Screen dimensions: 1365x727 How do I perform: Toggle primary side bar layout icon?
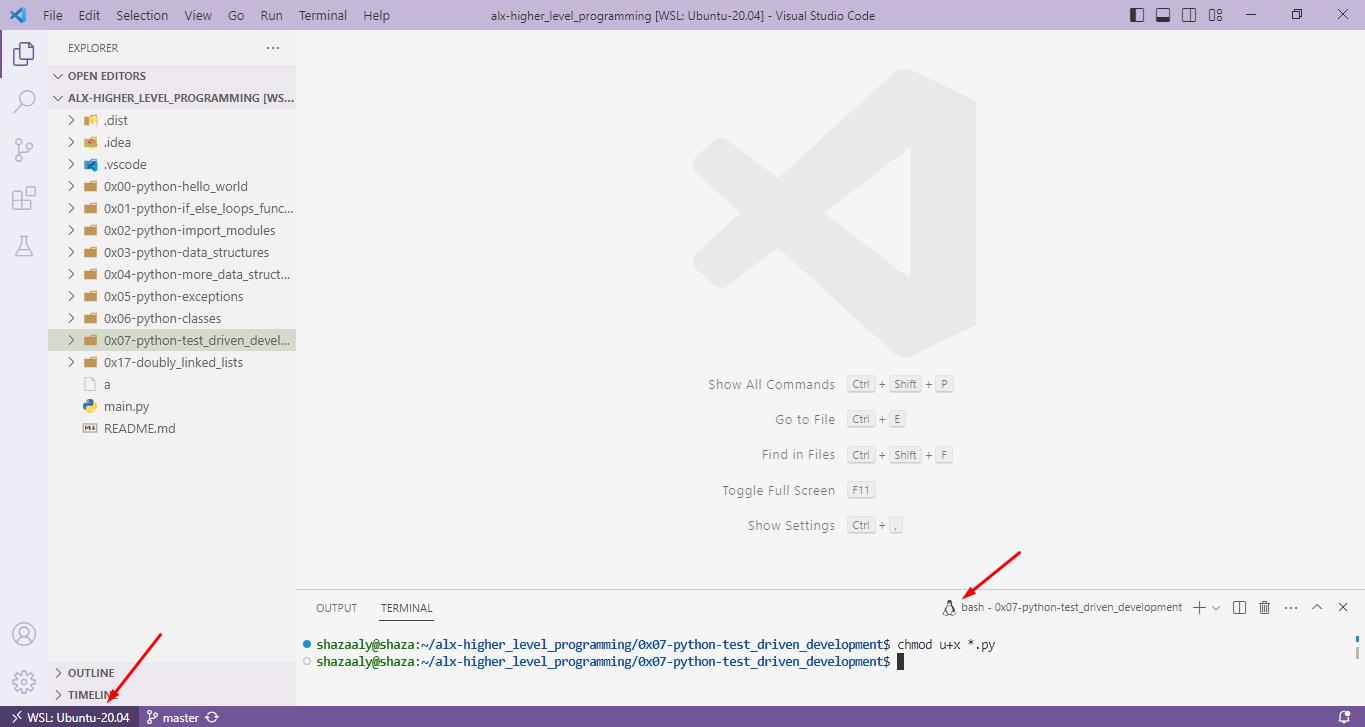tap(1137, 15)
